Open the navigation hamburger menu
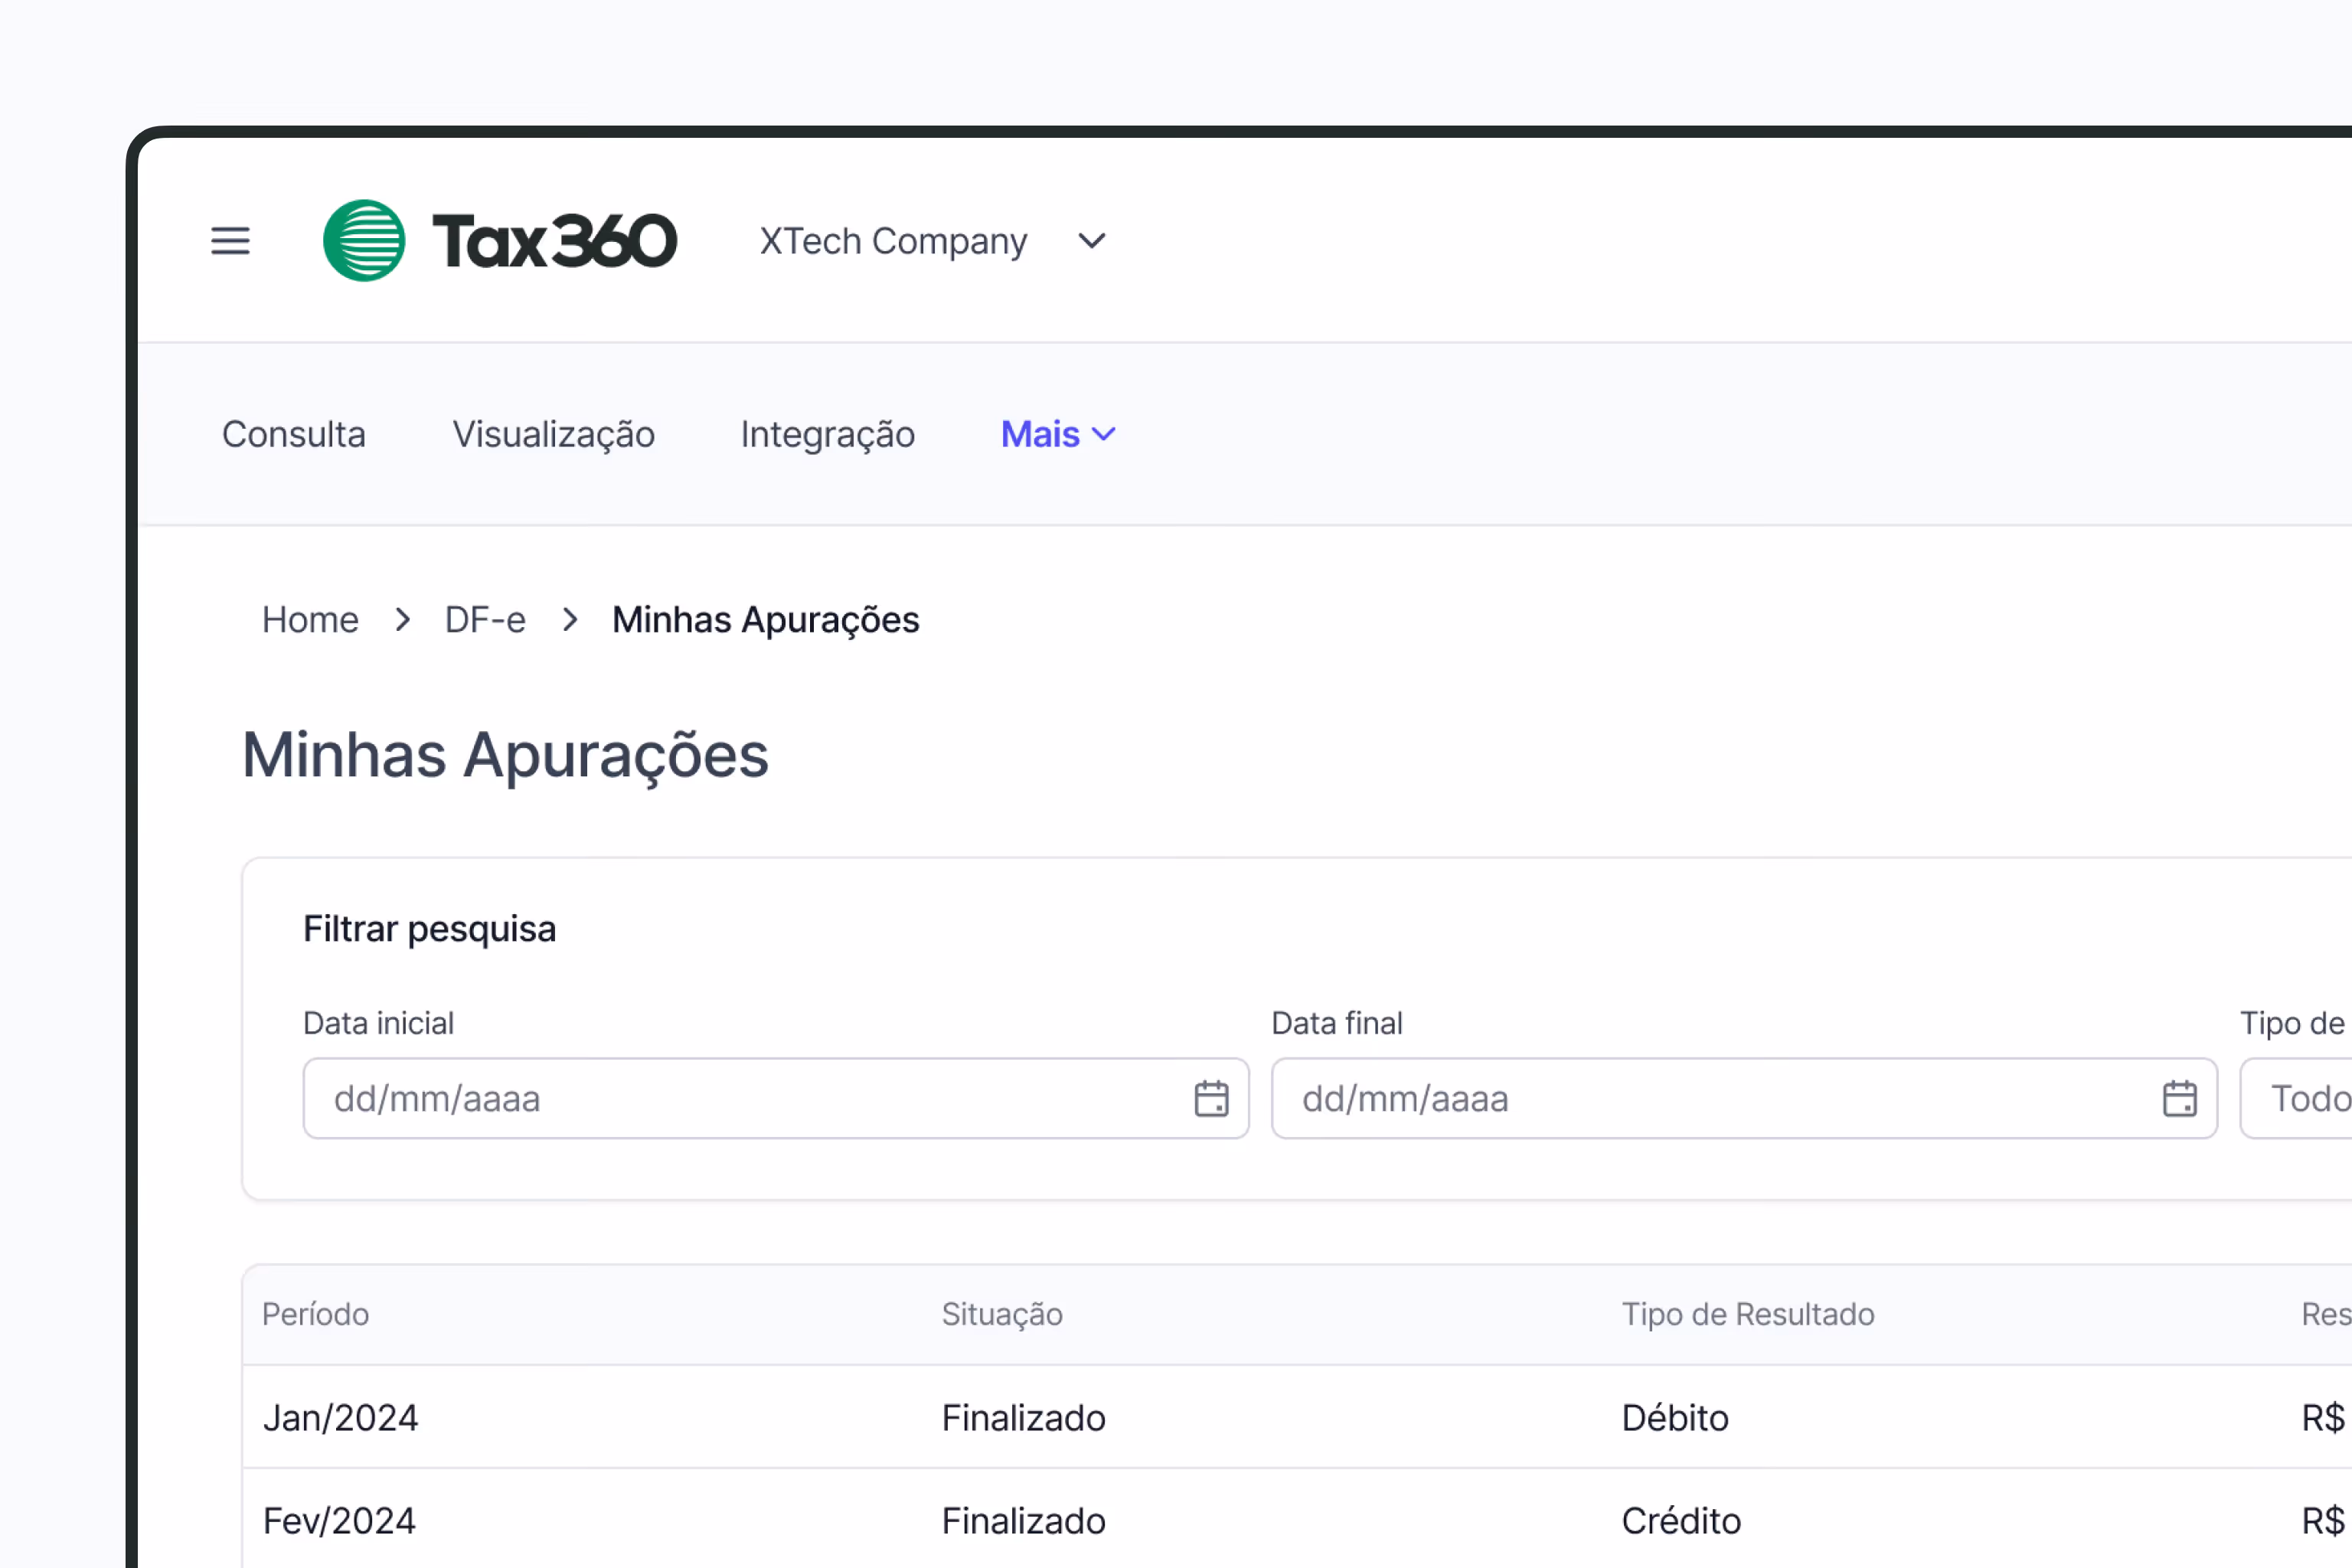Image resolution: width=2352 pixels, height=1568 pixels. click(230, 240)
